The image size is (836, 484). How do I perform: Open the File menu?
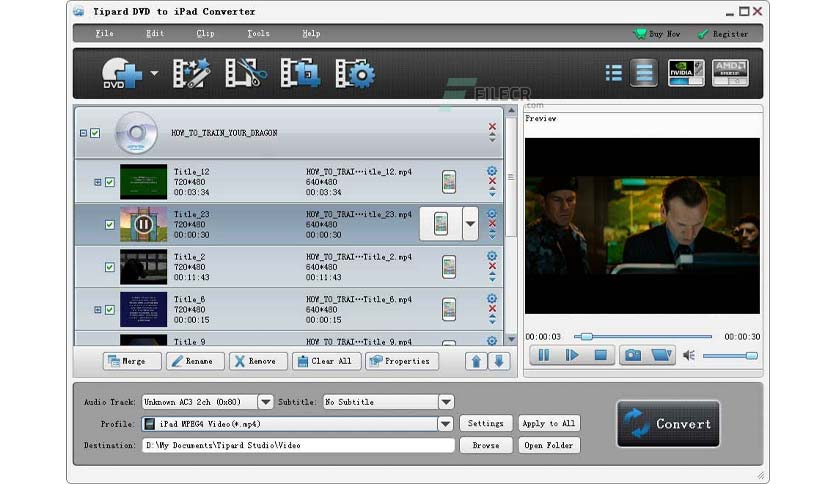pyautogui.click(x=104, y=33)
